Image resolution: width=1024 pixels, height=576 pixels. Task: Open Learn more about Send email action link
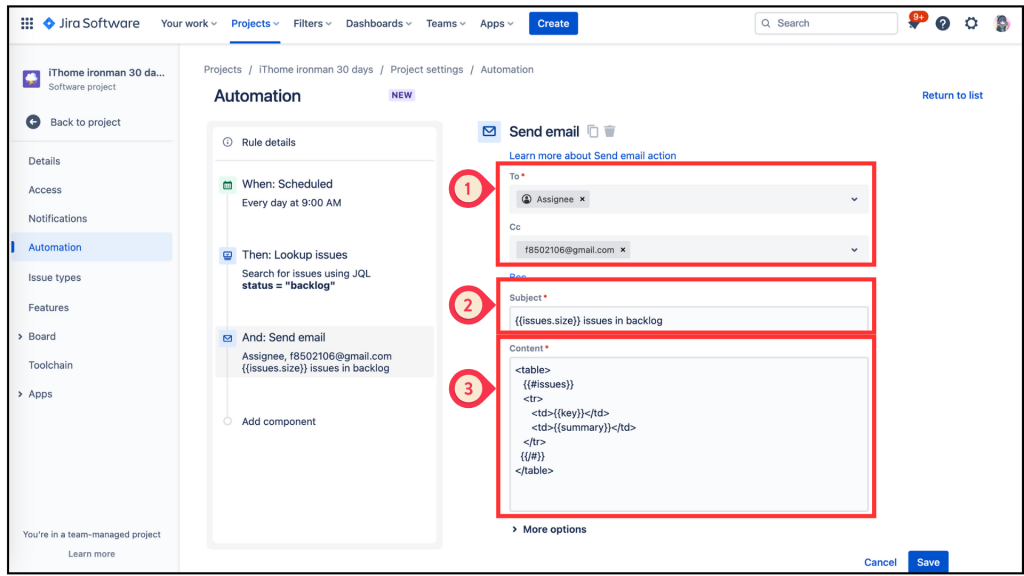click(x=592, y=155)
